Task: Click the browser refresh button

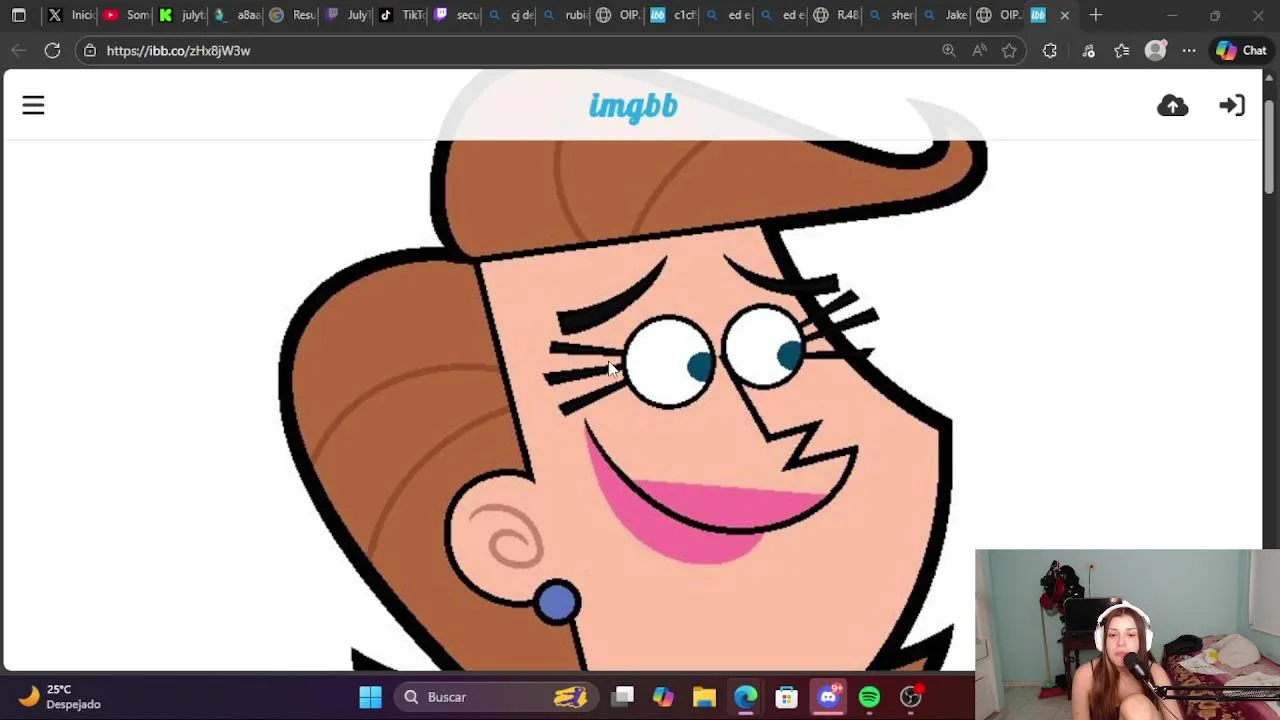Action: coord(52,50)
